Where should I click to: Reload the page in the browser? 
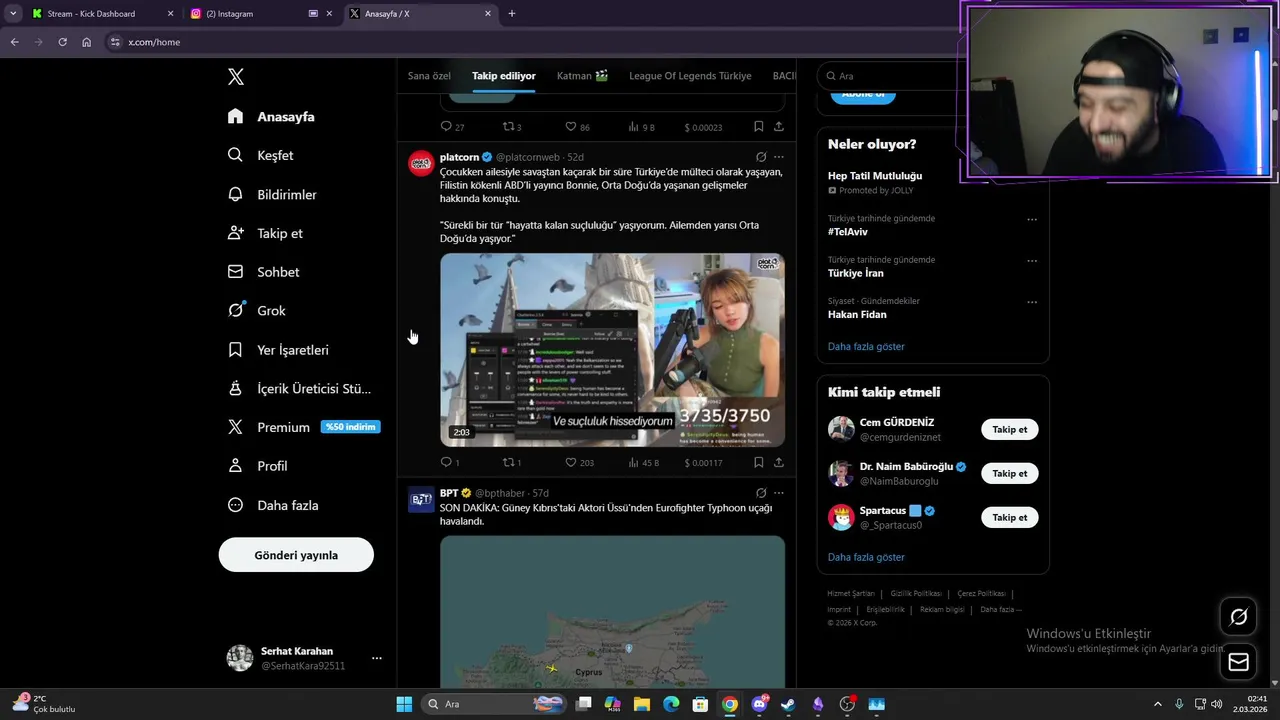pos(62,42)
